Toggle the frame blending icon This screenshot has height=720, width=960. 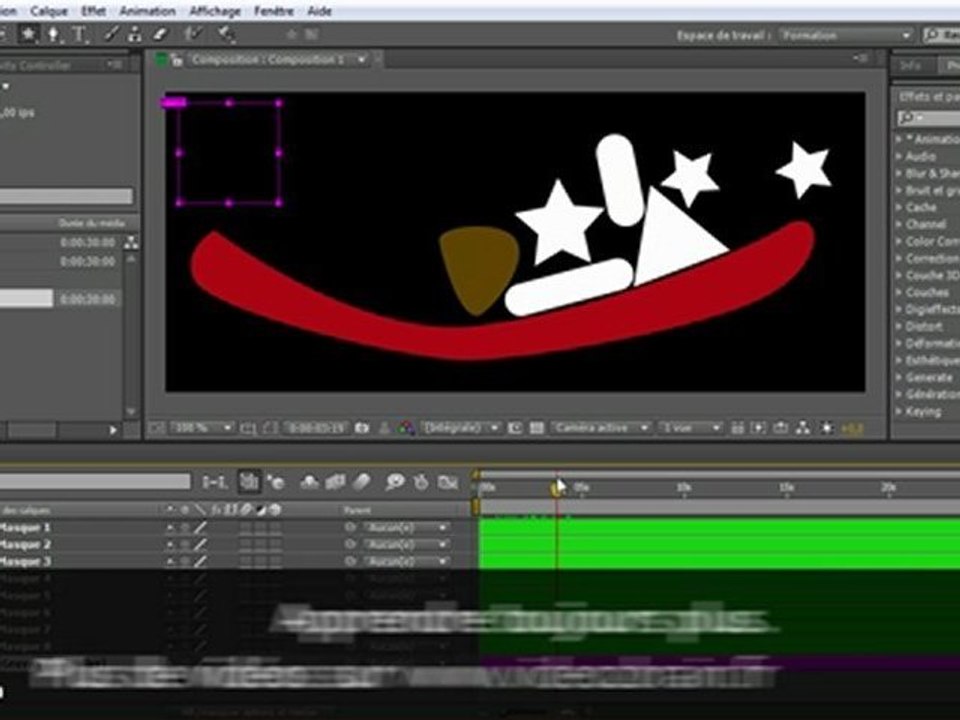click(336, 482)
